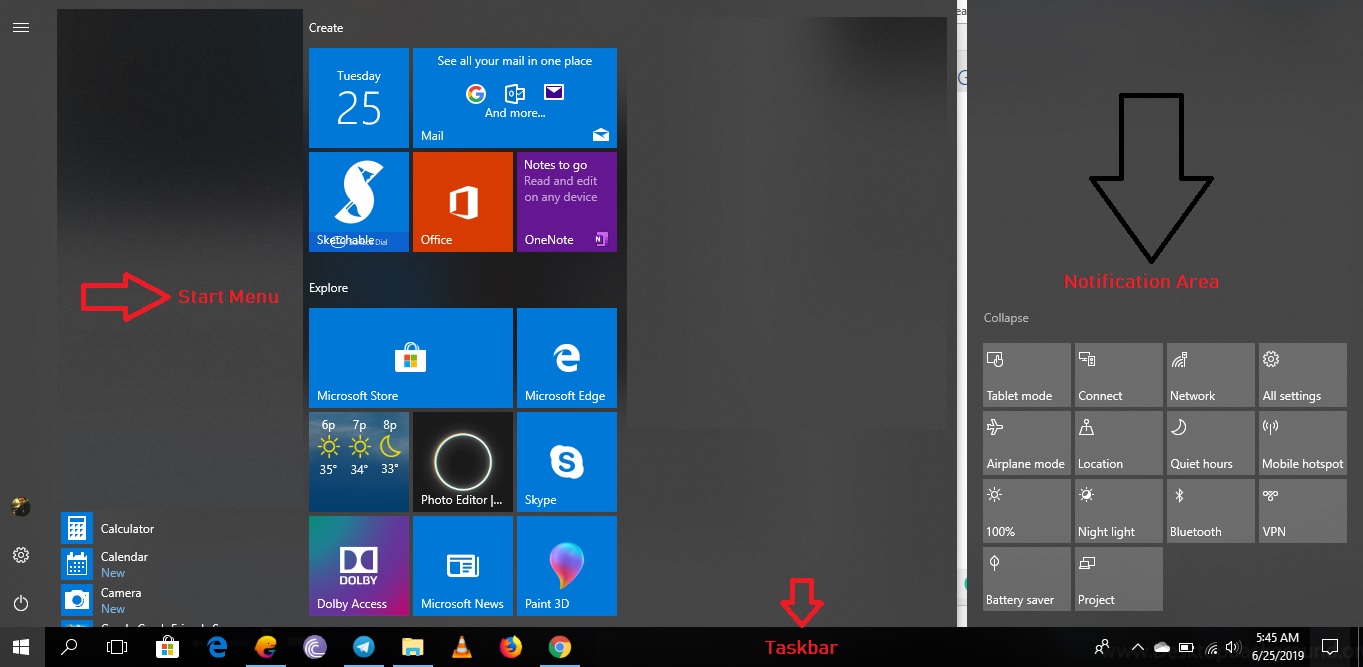Show hidden system tray icons

click(1137, 647)
